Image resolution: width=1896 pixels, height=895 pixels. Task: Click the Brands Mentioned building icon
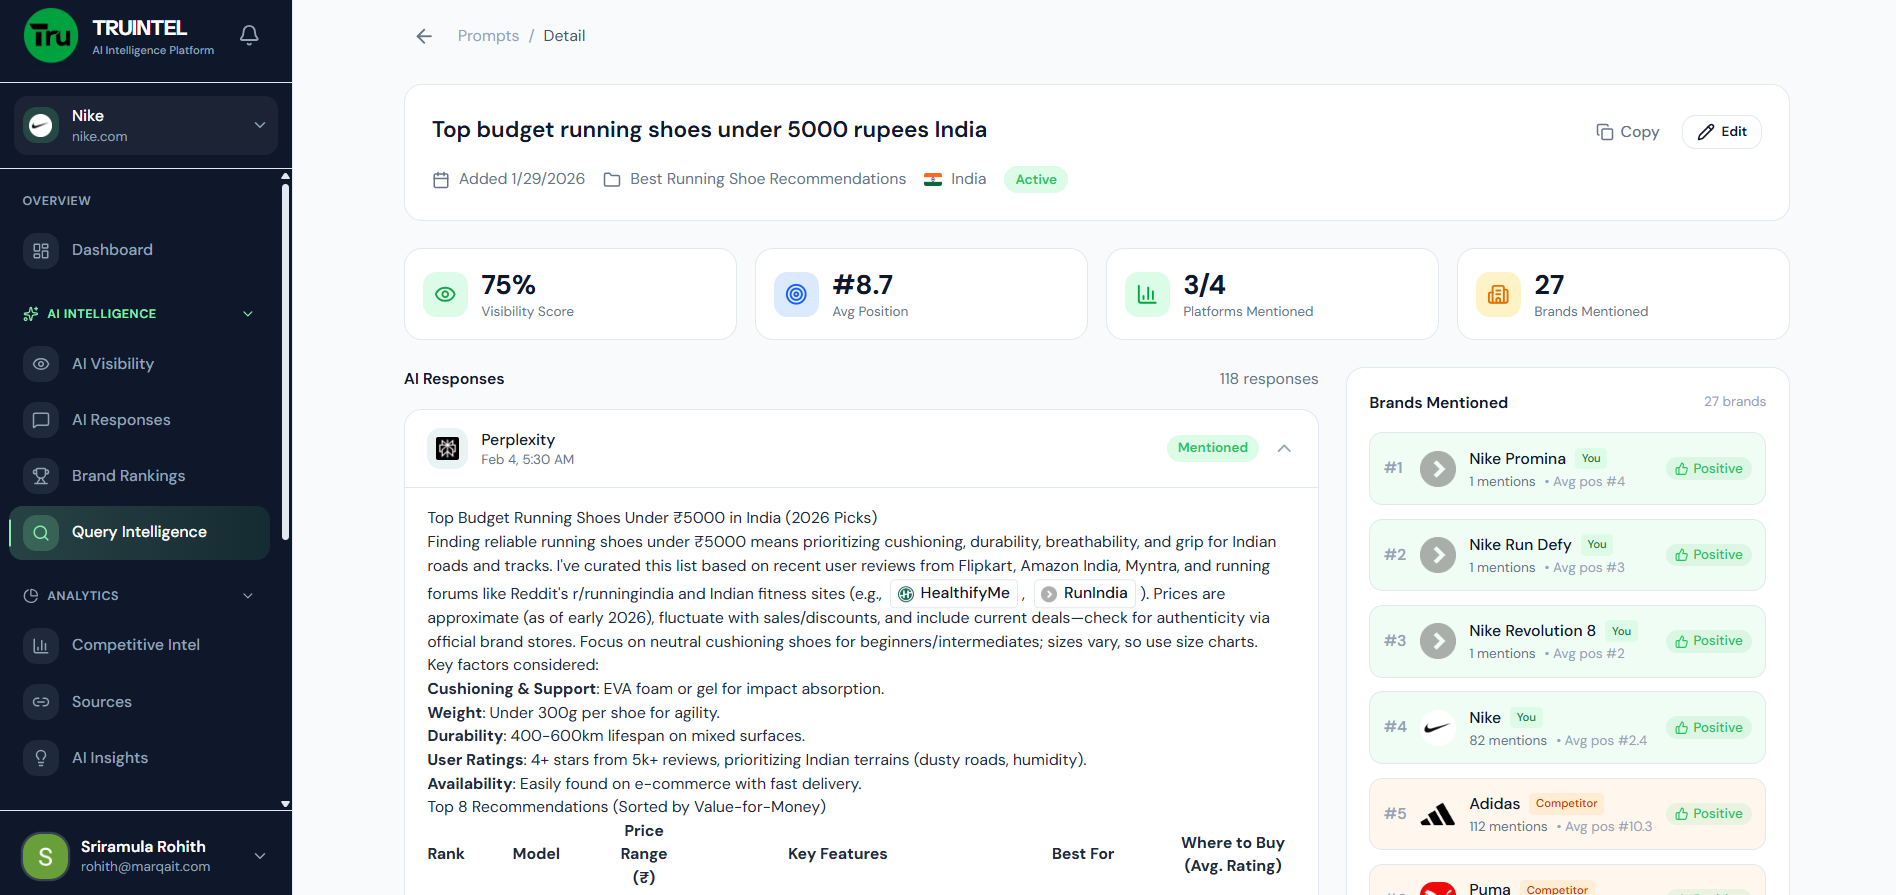pyautogui.click(x=1498, y=294)
